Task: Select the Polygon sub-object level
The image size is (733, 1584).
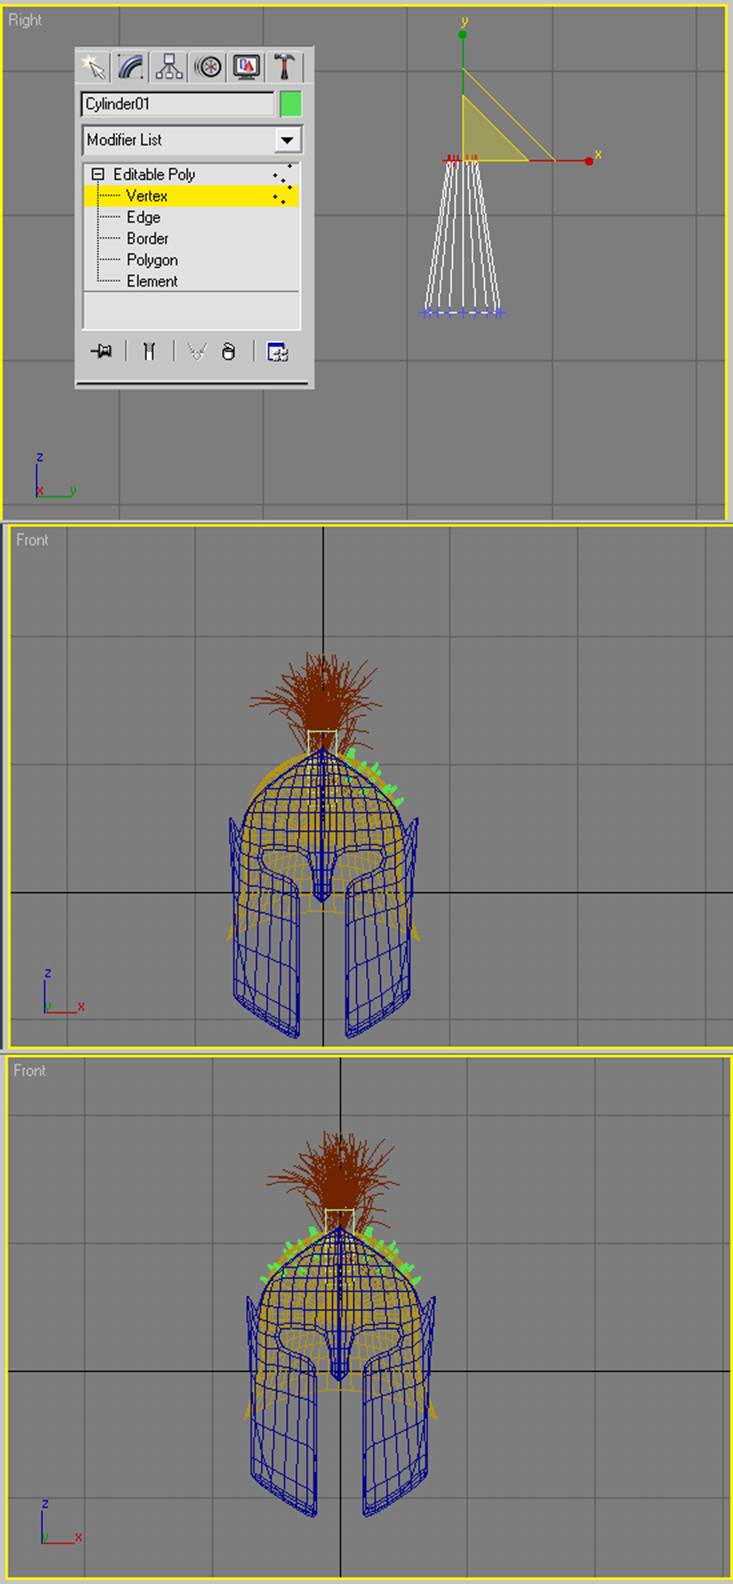Action: tap(152, 260)
